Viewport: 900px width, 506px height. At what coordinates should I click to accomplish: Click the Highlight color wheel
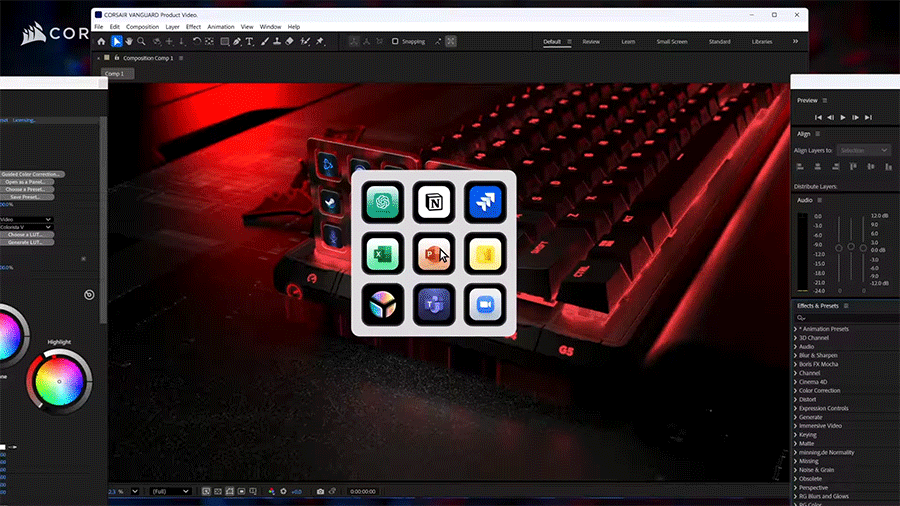coord(59,381)
